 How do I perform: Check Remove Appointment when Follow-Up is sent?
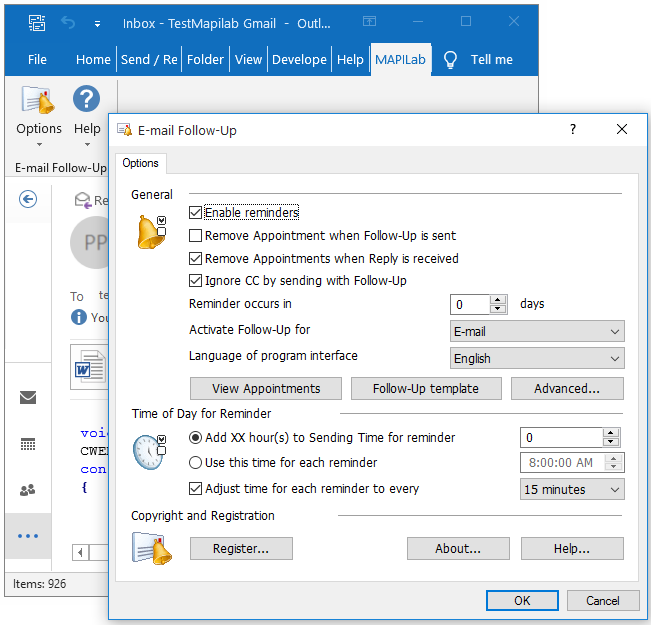[195, 235]
